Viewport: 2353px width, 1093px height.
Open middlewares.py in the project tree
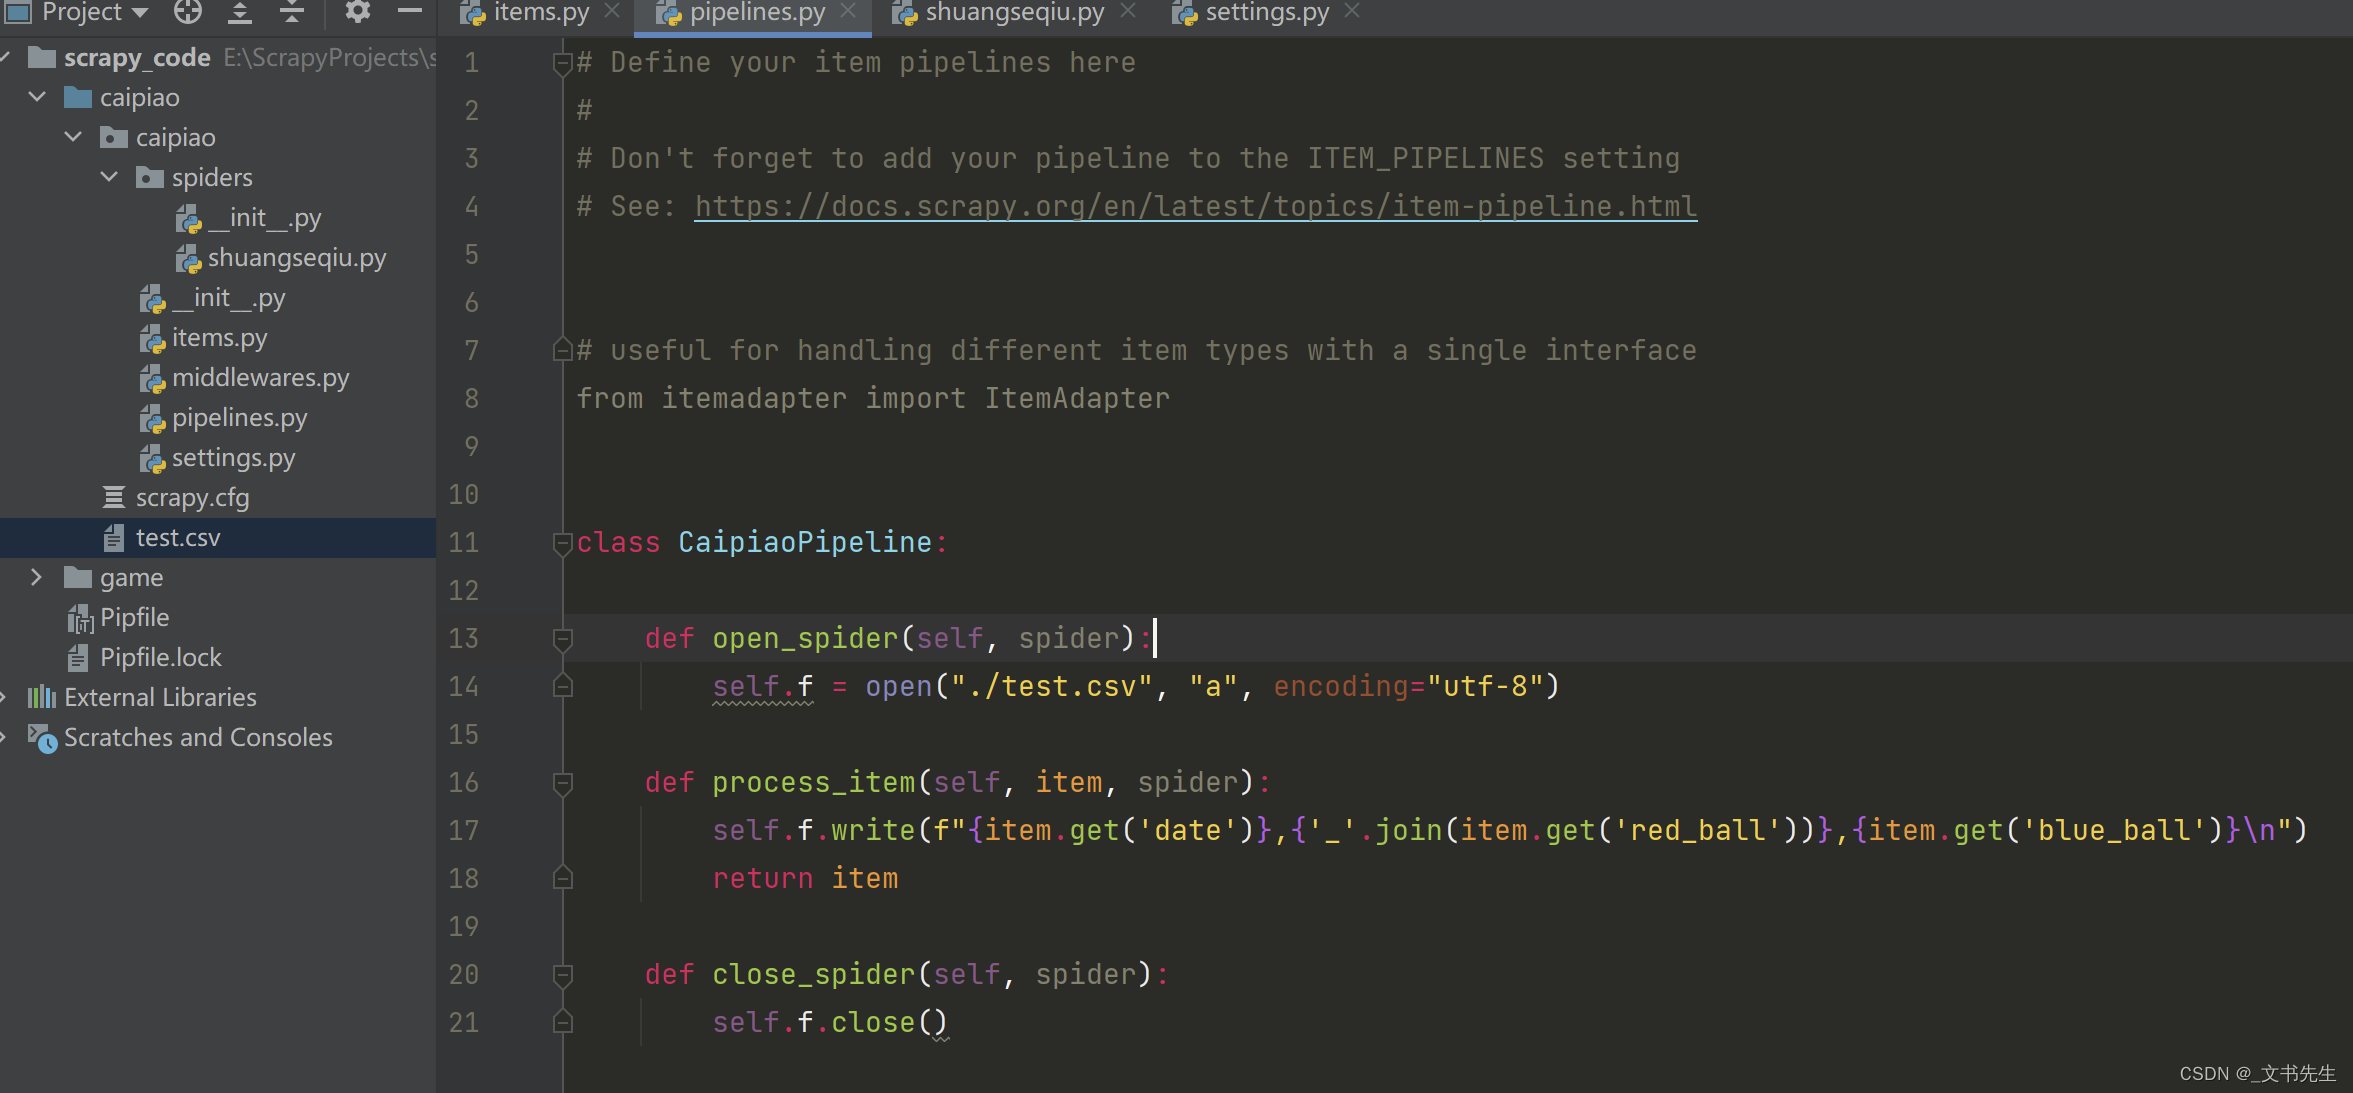(x=260, y=378)
